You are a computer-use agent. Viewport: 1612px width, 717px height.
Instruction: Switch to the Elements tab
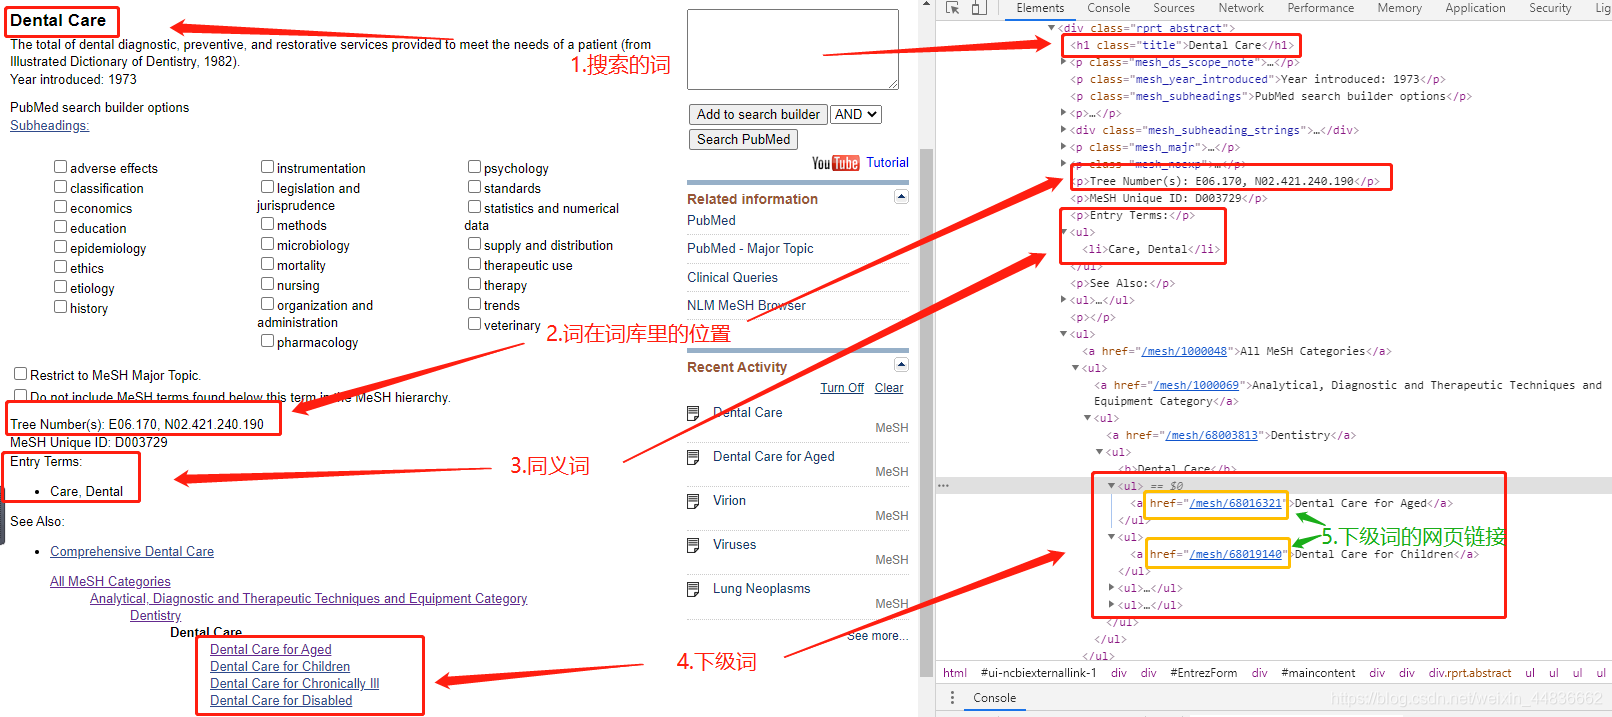click(x=1040, y=8)
